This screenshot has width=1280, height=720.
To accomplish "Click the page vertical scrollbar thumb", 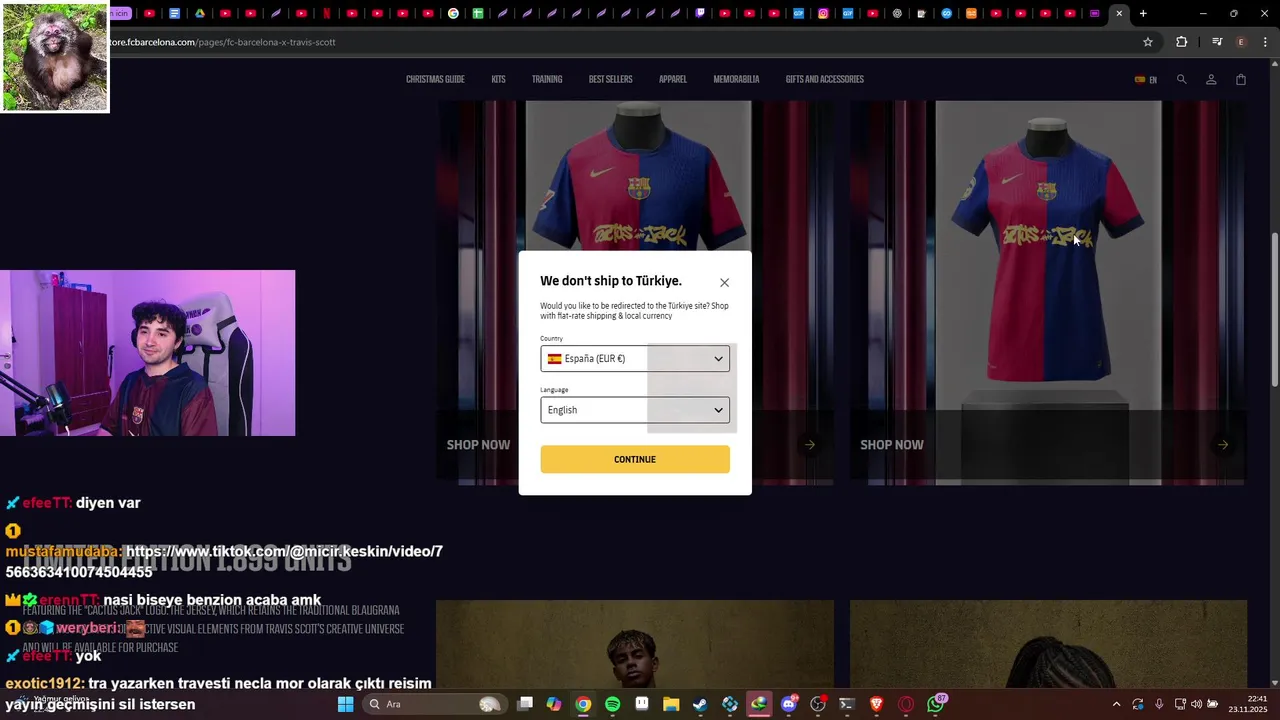I will click(1275, 310).
